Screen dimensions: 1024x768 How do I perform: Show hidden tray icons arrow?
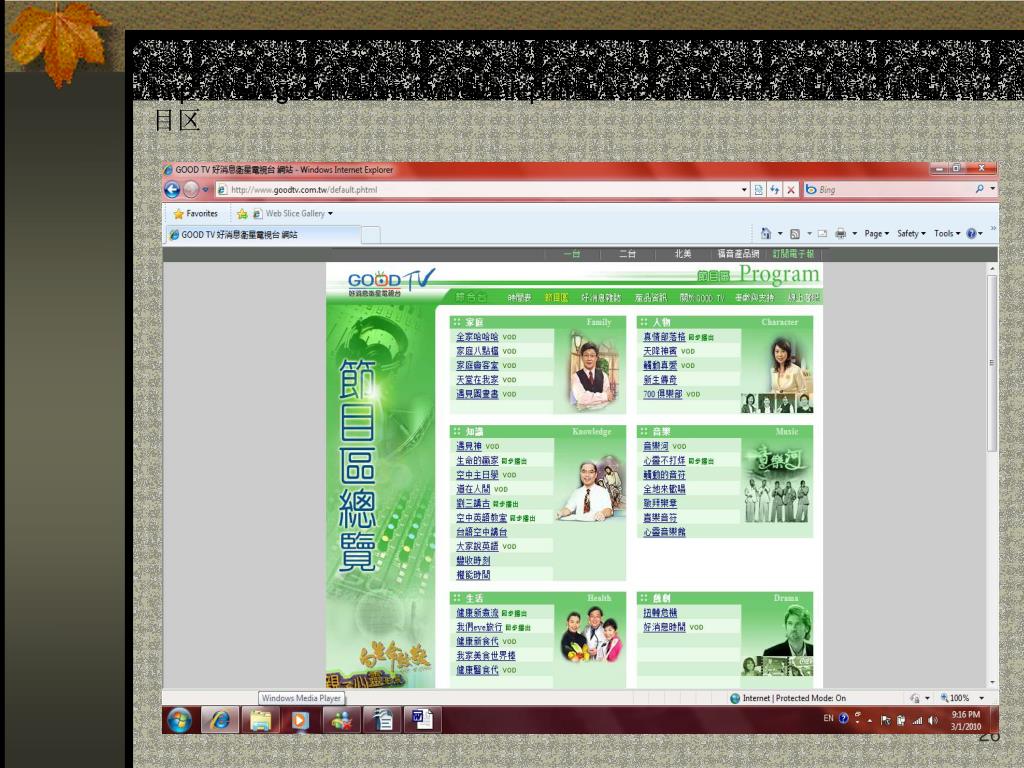click(870, 720)
